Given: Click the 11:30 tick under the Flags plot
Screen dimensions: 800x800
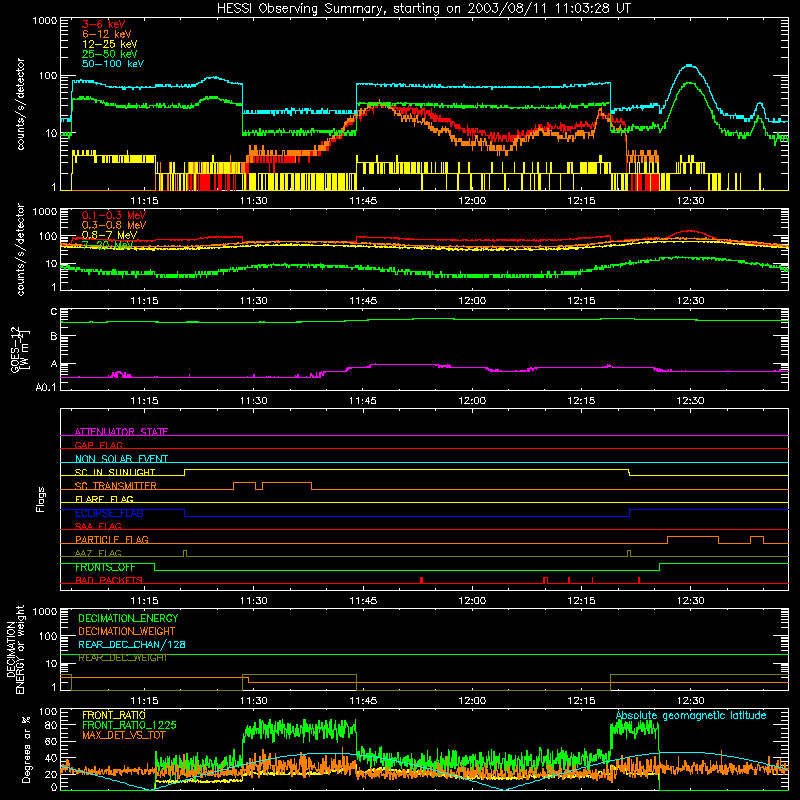Looking at the screenshot, I should (254, 601).
